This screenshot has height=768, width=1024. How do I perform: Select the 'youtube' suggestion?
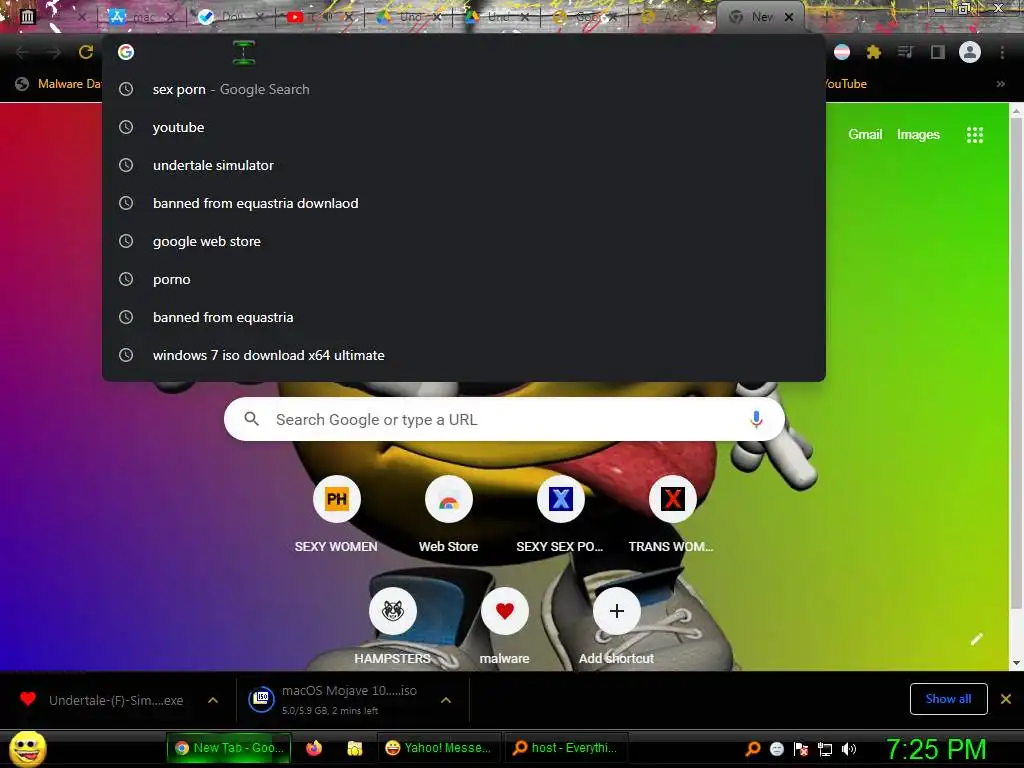(x=464, y=127)
